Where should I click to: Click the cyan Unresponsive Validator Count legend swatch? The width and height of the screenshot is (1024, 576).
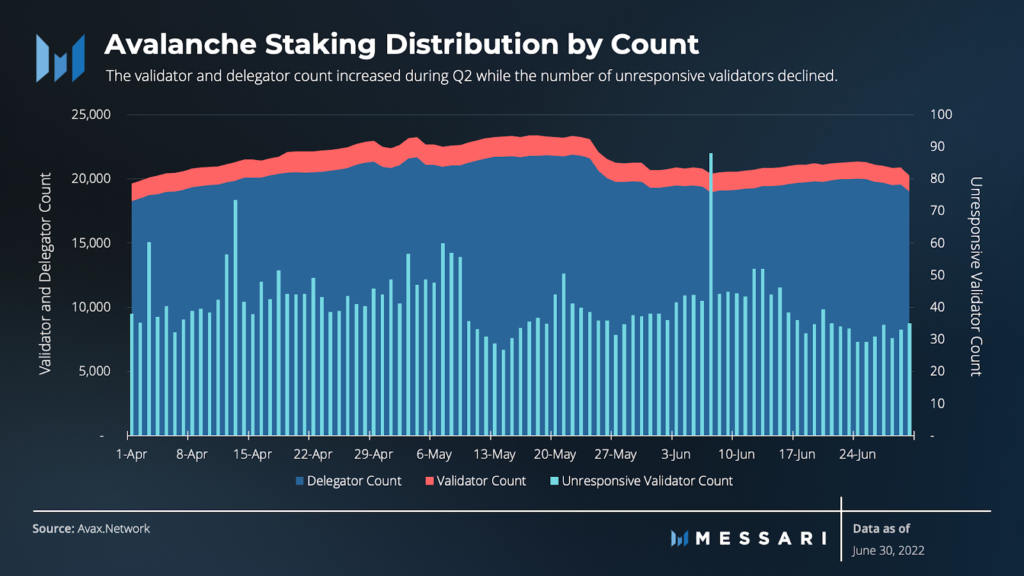tap(554, 481)
